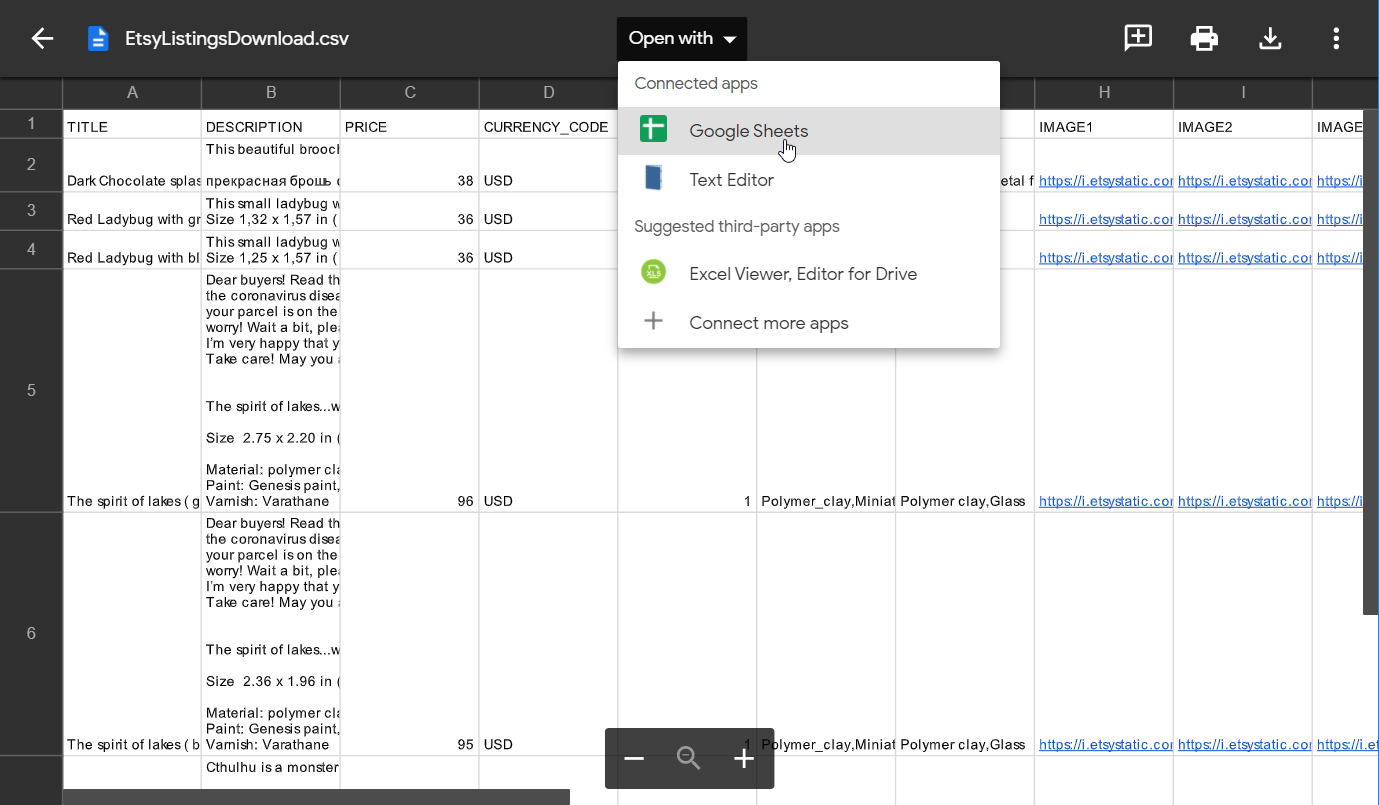Click the Excel Viewer XLS icon
This screenshot has height=805, width=1379.
pos(653,272)
